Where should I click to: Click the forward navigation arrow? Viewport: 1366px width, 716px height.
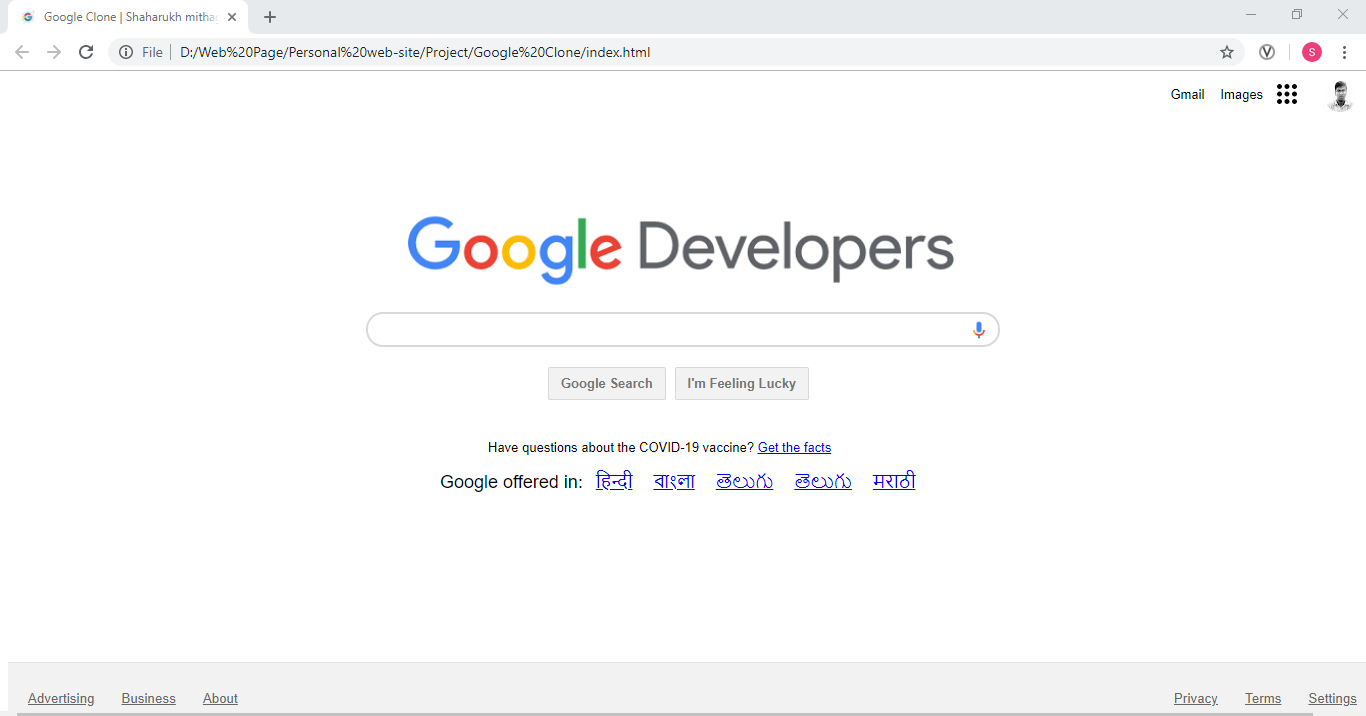click(54, 52)
